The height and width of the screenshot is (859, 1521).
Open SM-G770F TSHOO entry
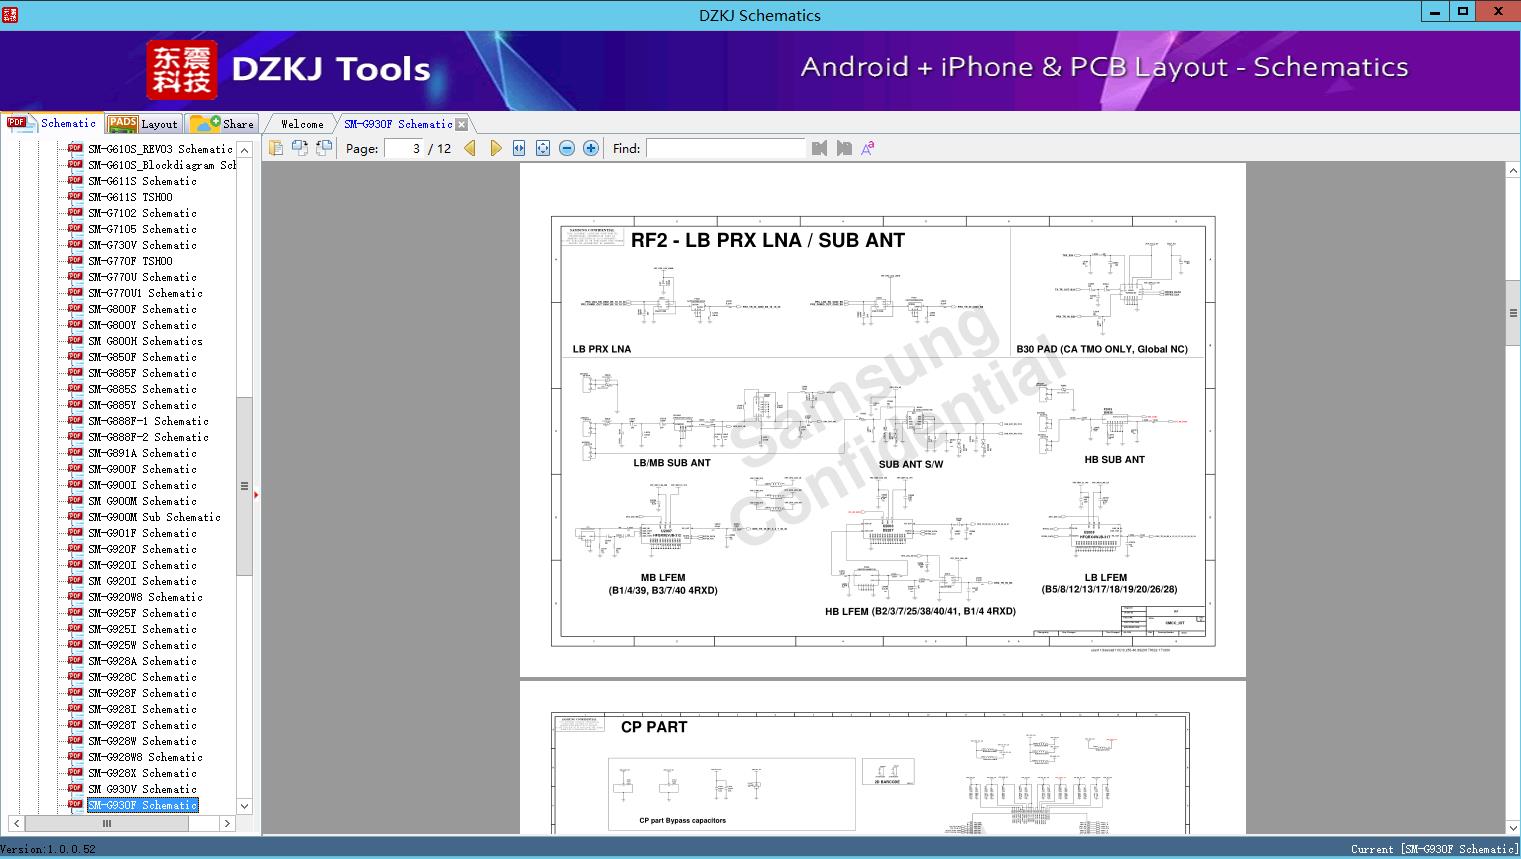coord(130,261)
